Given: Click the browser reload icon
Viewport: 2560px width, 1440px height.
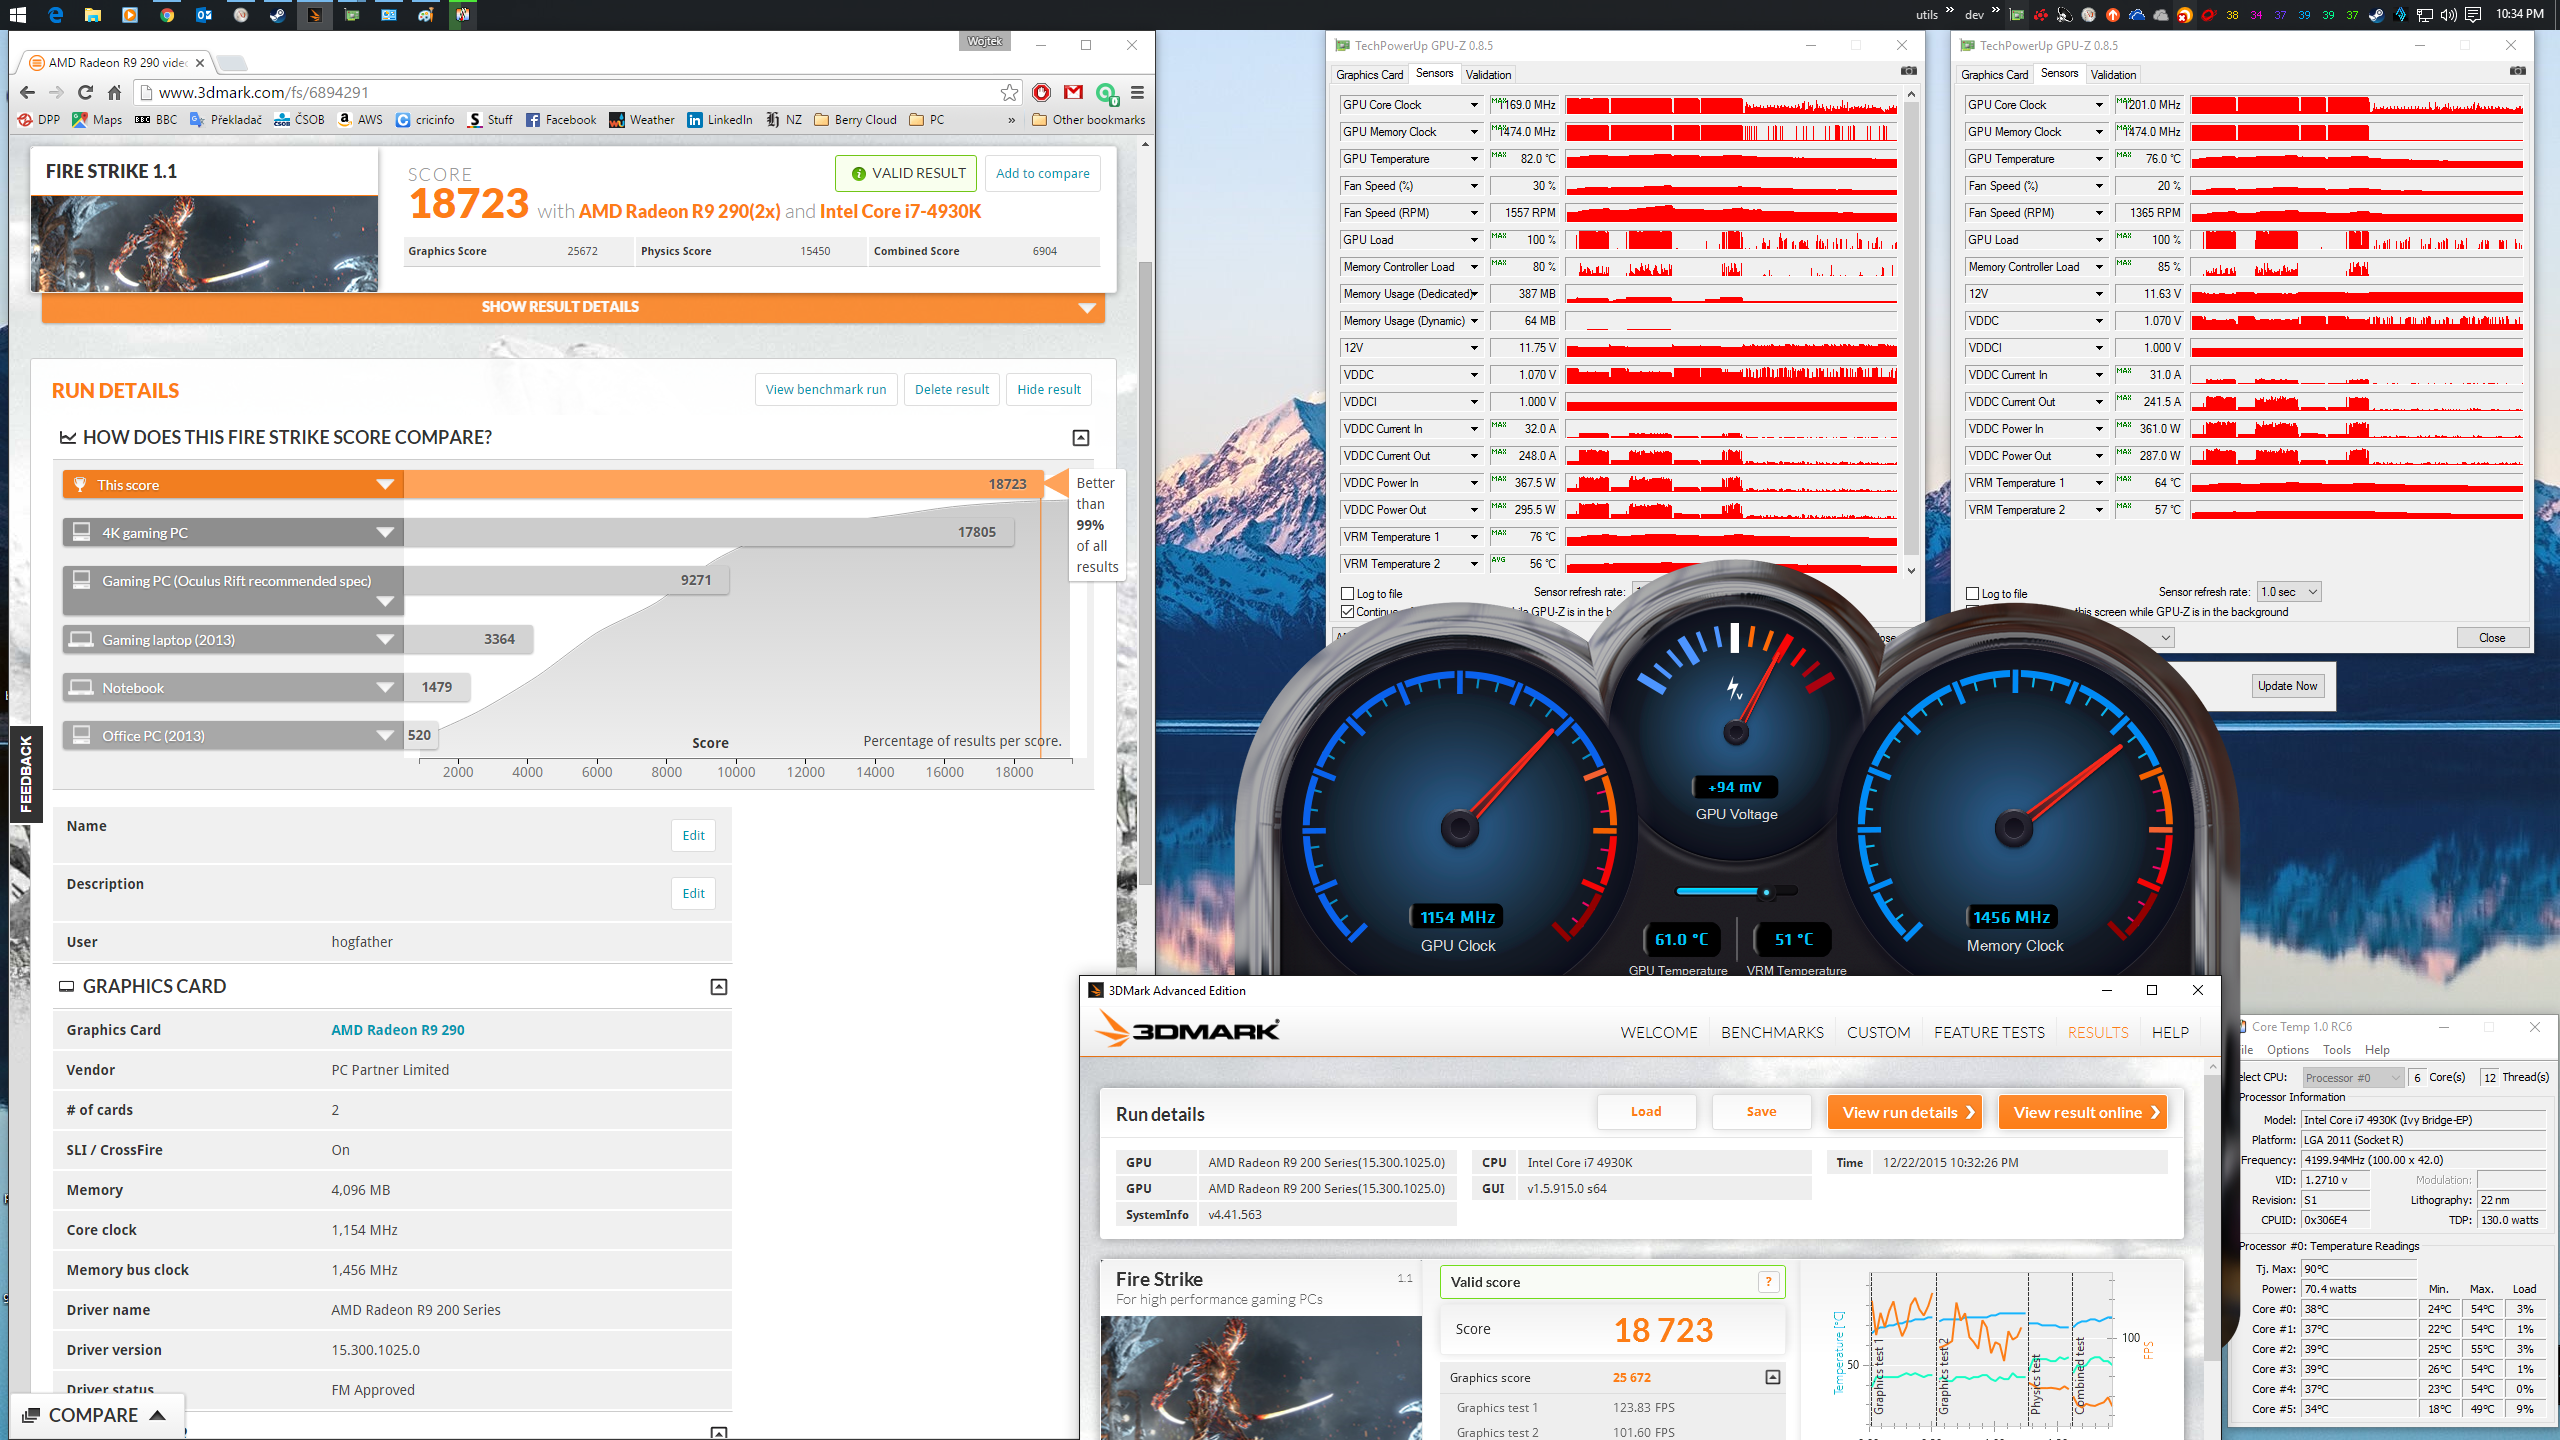Looking at the screenshot, I should coord(85,92).
